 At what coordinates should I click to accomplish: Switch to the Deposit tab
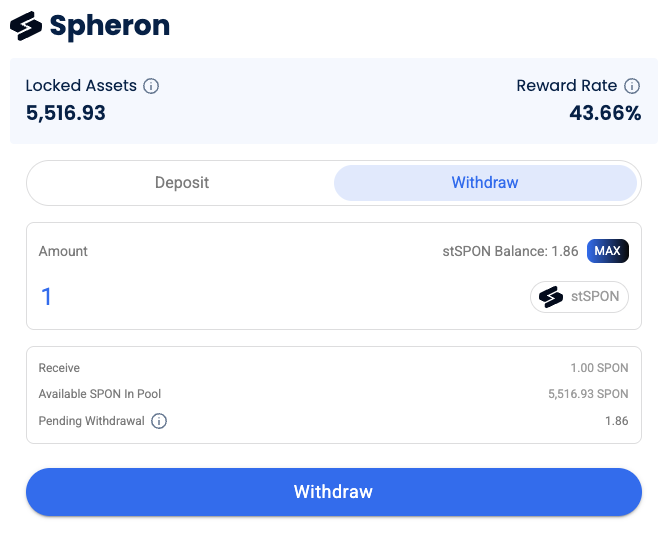point(182,183)
